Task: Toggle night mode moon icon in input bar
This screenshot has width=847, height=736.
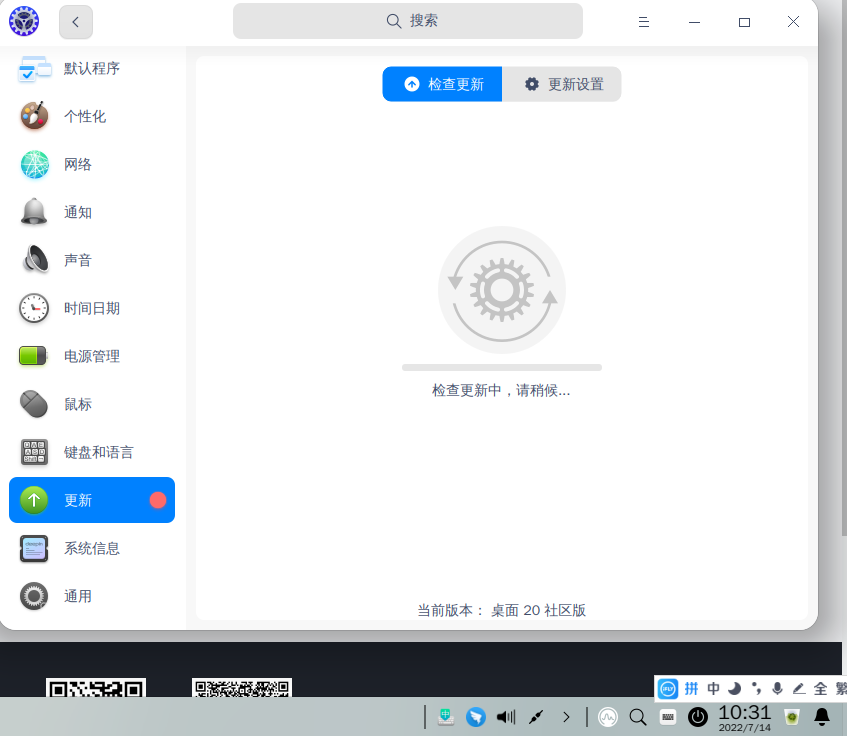Action: [733, 688]
